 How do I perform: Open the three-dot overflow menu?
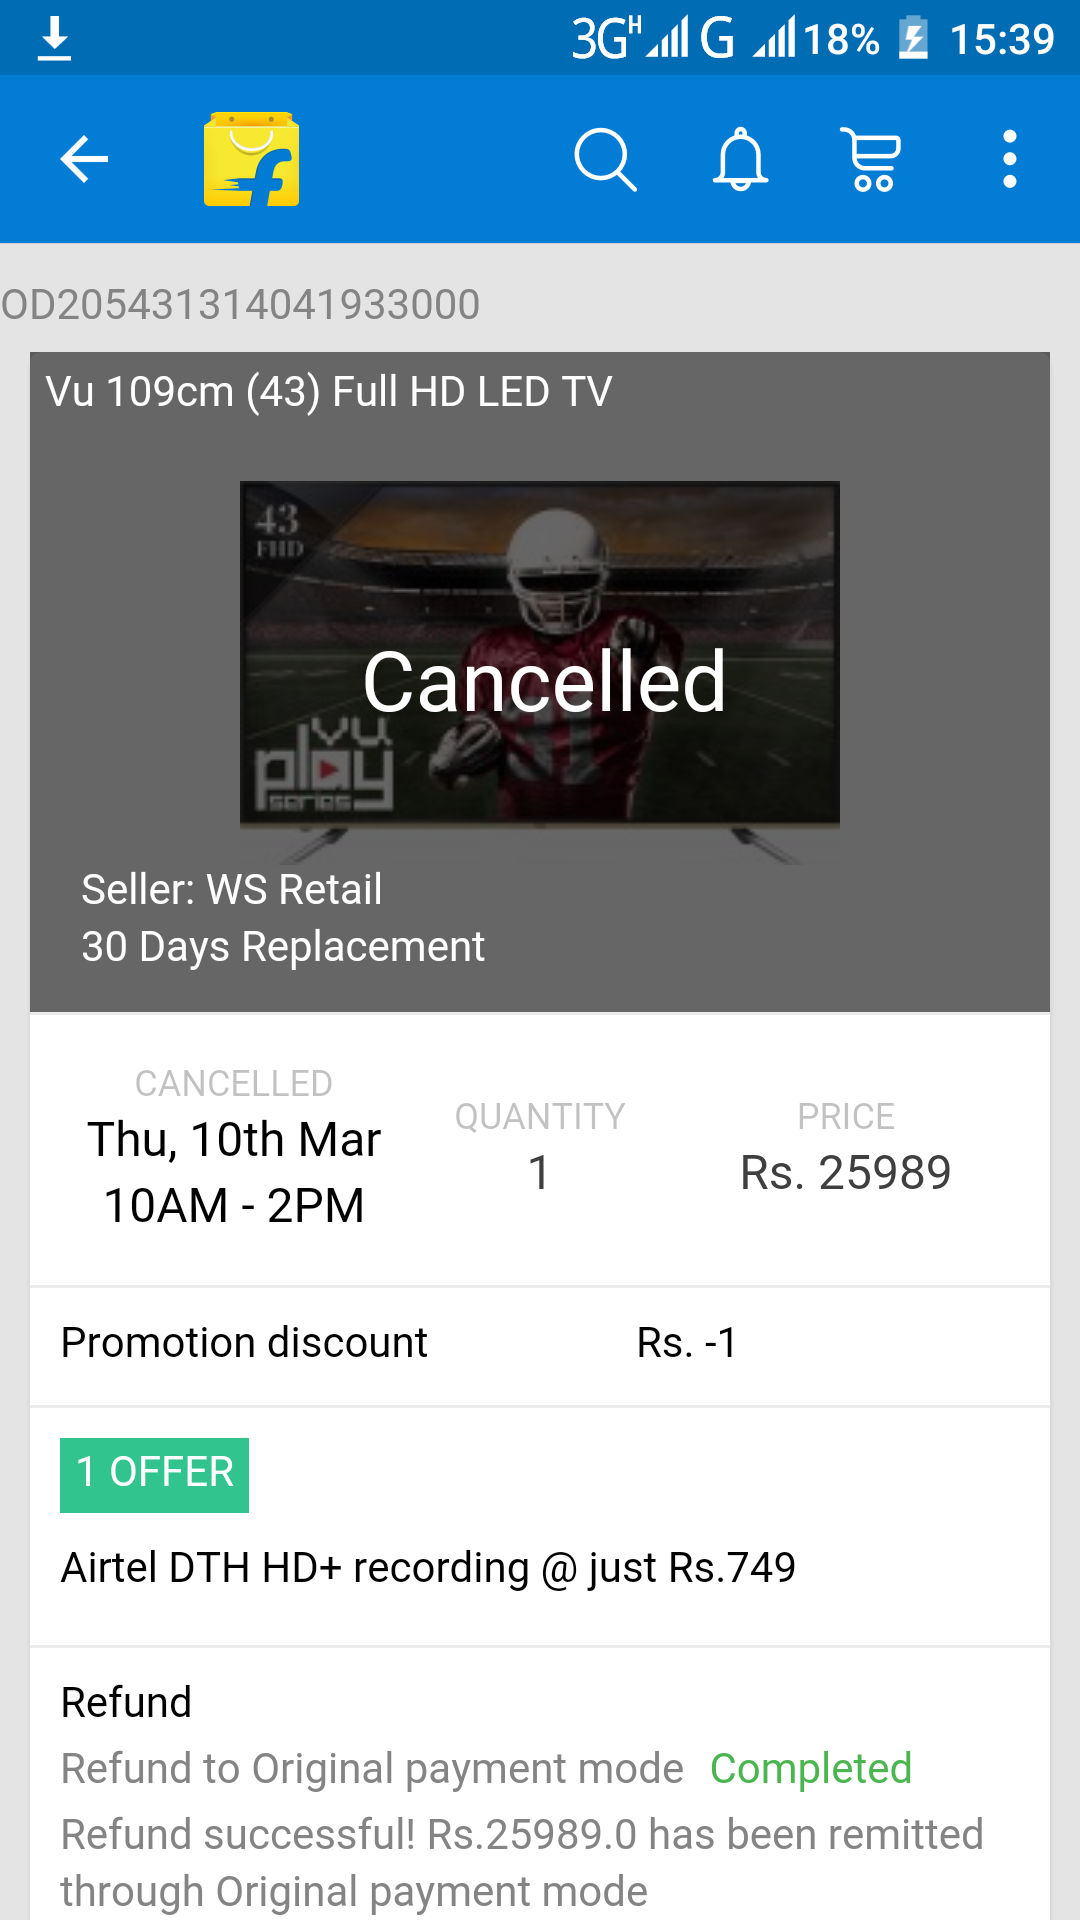(x=1009, y=159)
